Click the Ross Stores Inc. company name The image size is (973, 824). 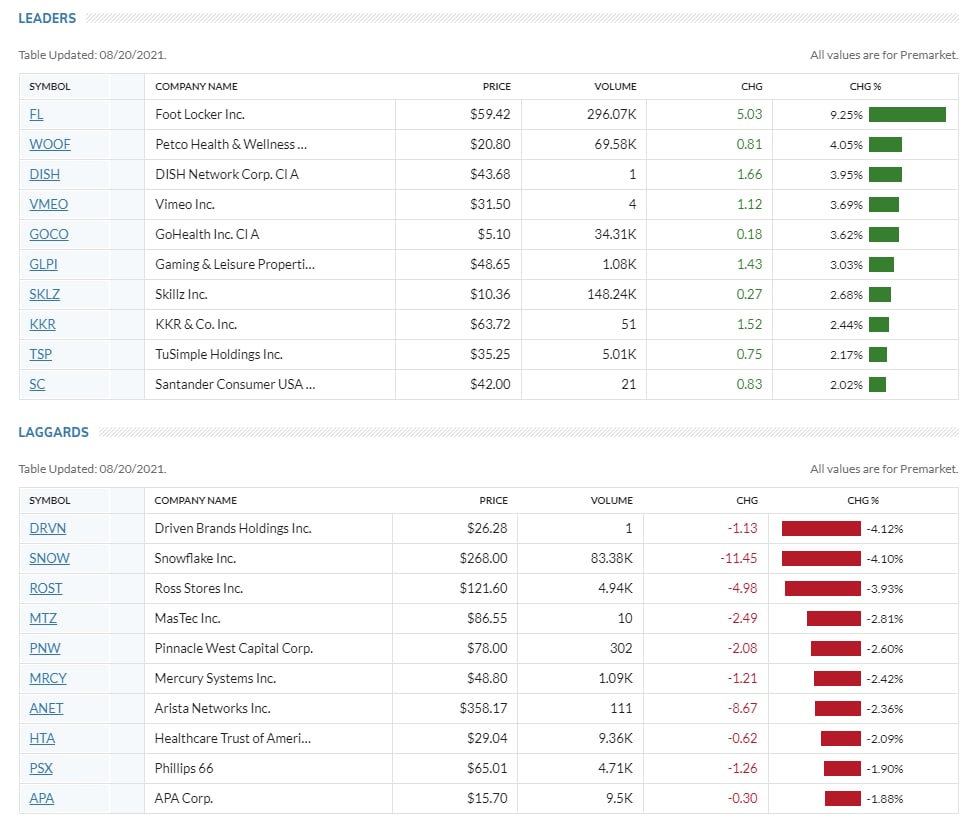[x=199, y=588]
